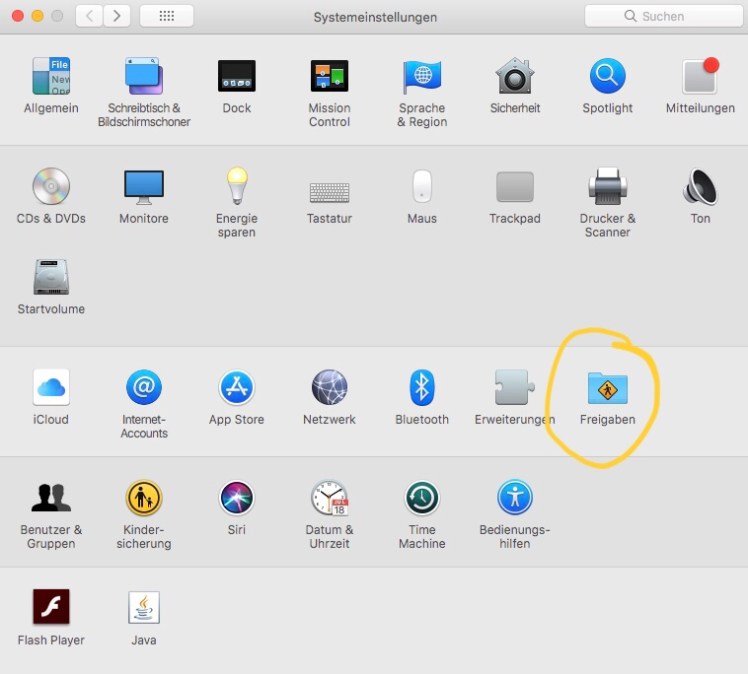Screen dimensions: 748x674
Task: Open the Drucker & Scanner pane
Action: 607,187
